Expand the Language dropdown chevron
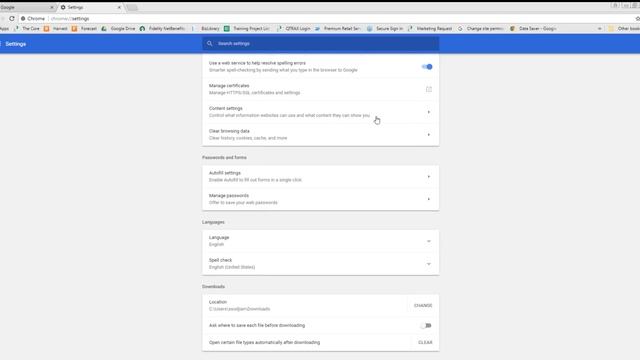This screenshot has width=640, height=360. click(x=429, y=241)
